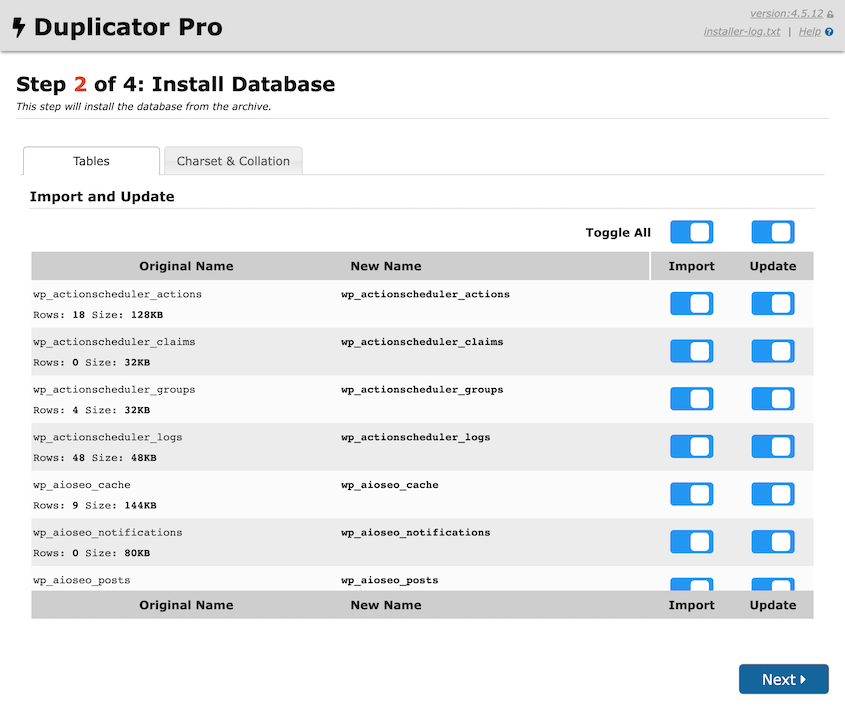Screen dimensions: 845x709
Task: Click the Original Name column header
Action: [x=186, y=266]
